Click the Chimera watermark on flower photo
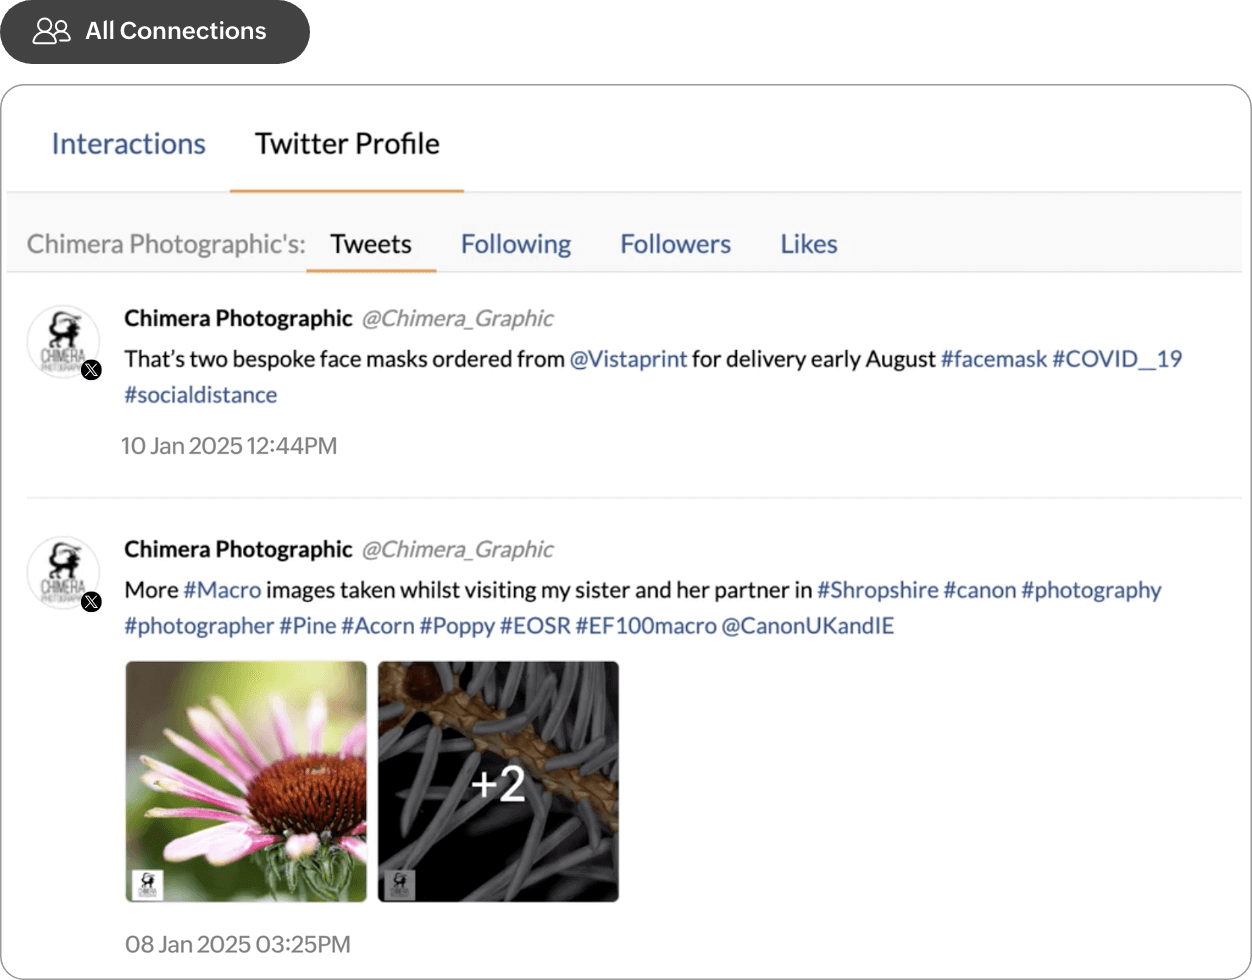 tap(147, 885)
